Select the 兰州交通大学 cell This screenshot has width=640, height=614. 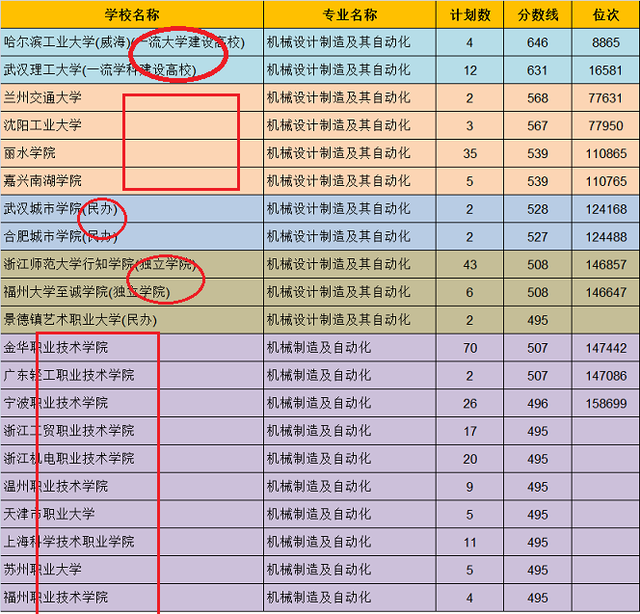[x=132, y=98]
